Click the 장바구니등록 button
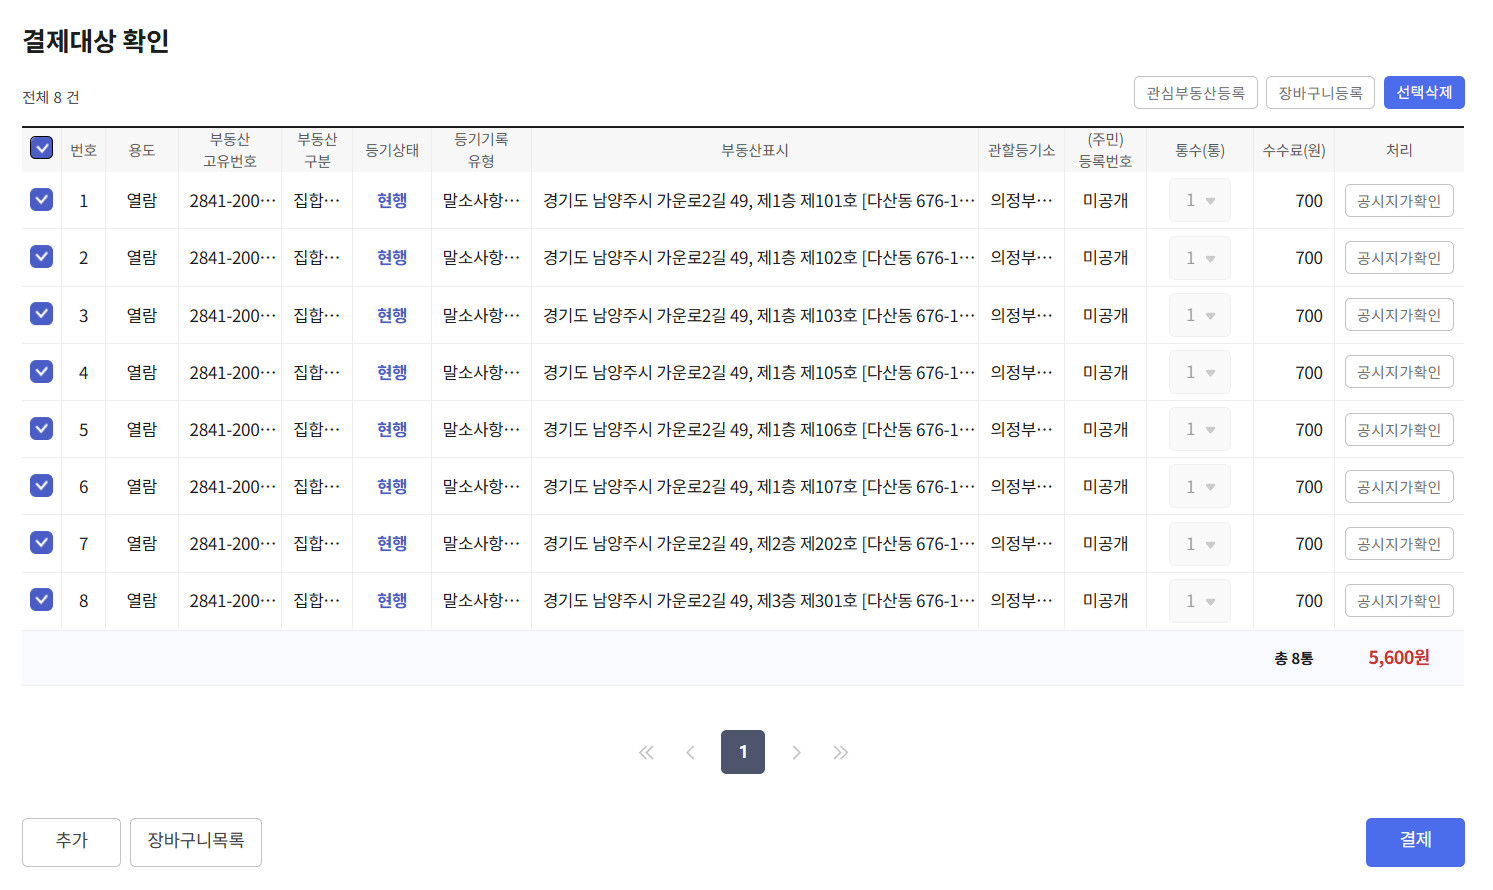1493x890 pixels. pos(1319,92)
